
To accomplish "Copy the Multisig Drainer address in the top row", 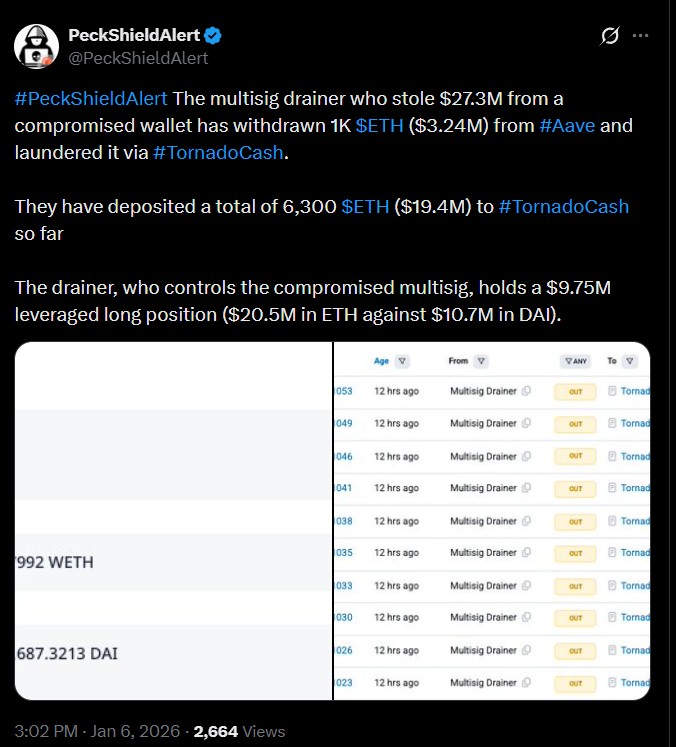I will point(526,391).
